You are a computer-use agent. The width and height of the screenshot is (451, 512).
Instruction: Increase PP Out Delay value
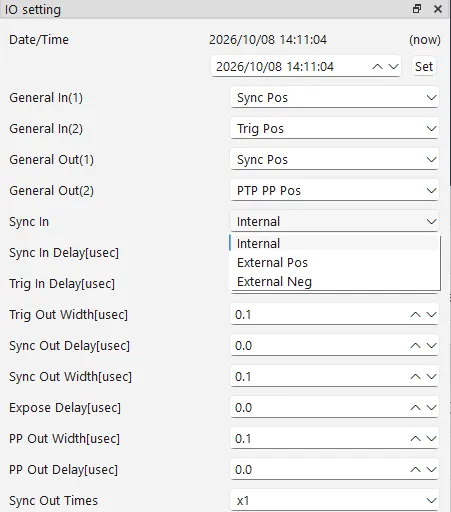(415, 470)
